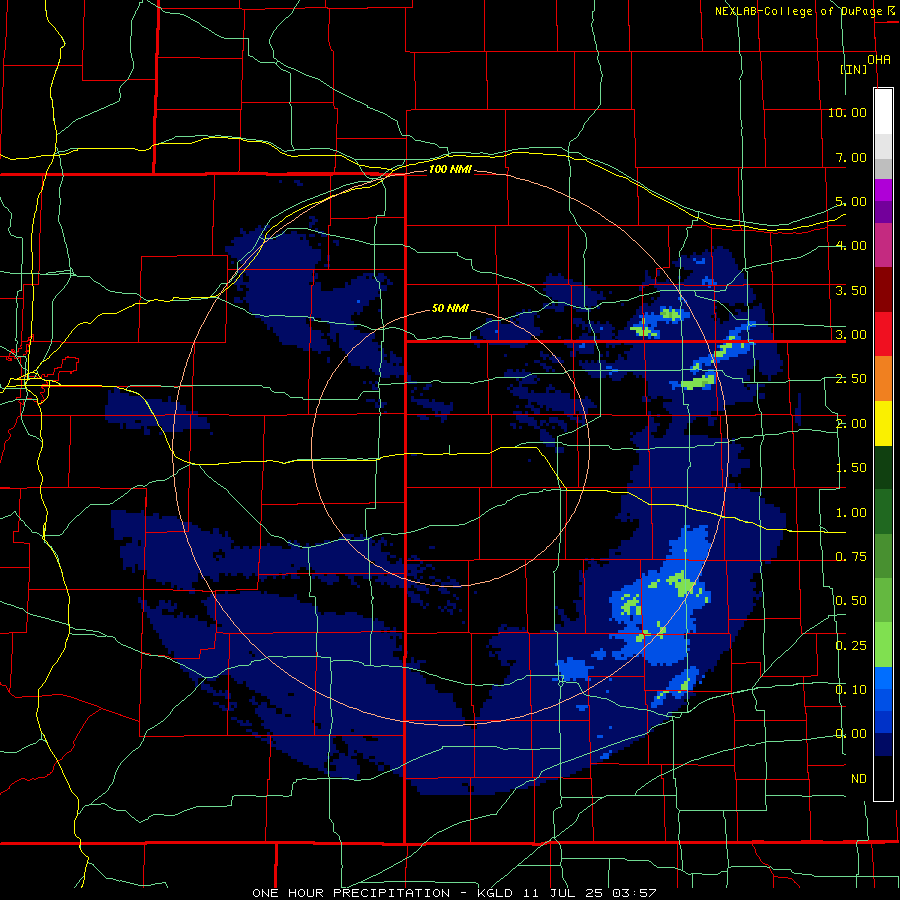Image resolution: width=900 pixels, height=900 pixels.
Task: Select the OHA product label
Action: pyautogui.click(x=879, y=60)
